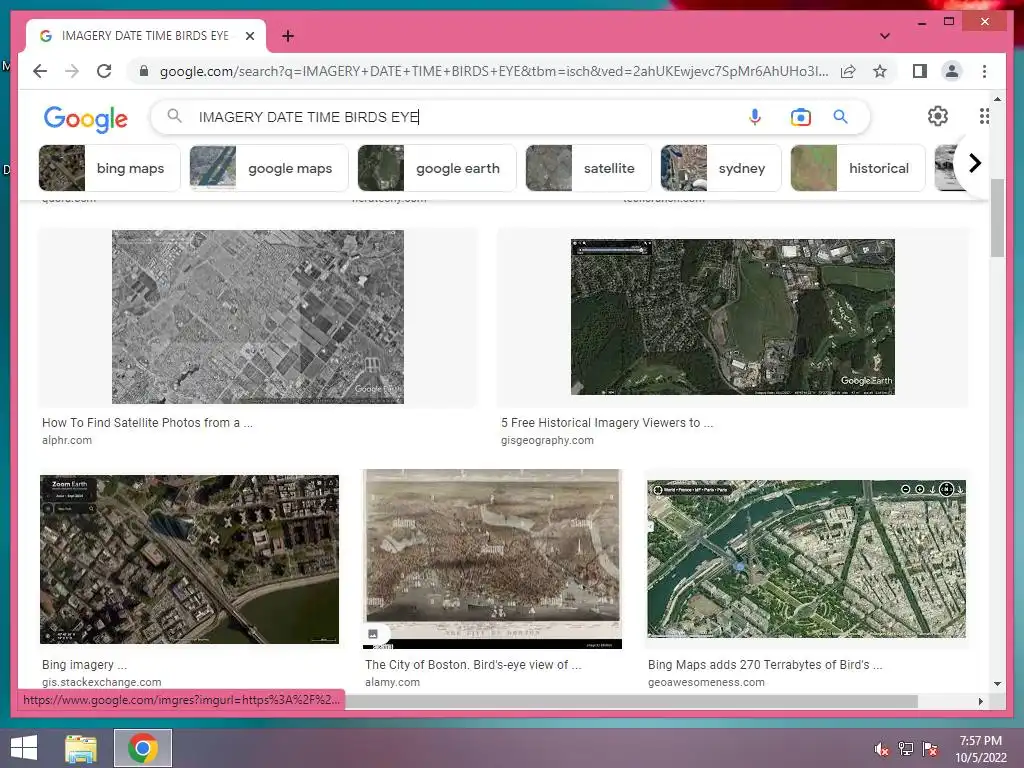Click the address bar URL
The image size is (1024, 768).
tap(494, 71)
